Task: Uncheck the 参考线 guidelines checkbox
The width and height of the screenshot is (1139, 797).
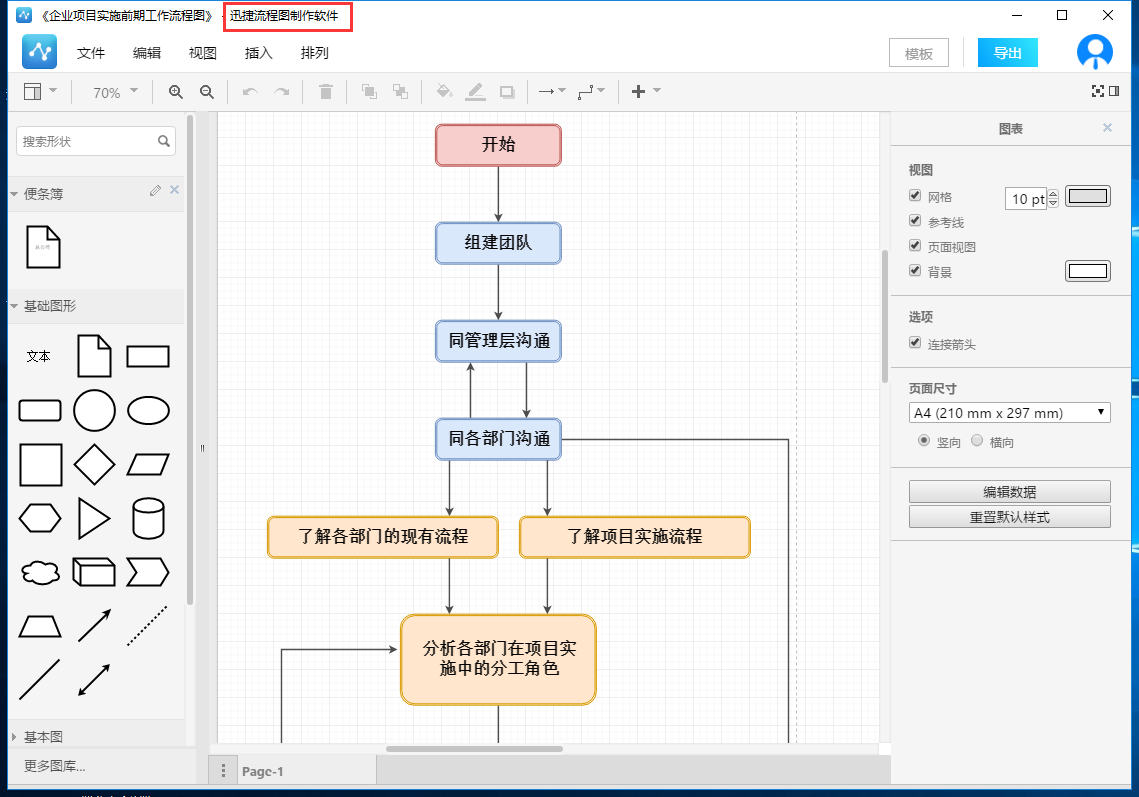Action: point(915,221)
